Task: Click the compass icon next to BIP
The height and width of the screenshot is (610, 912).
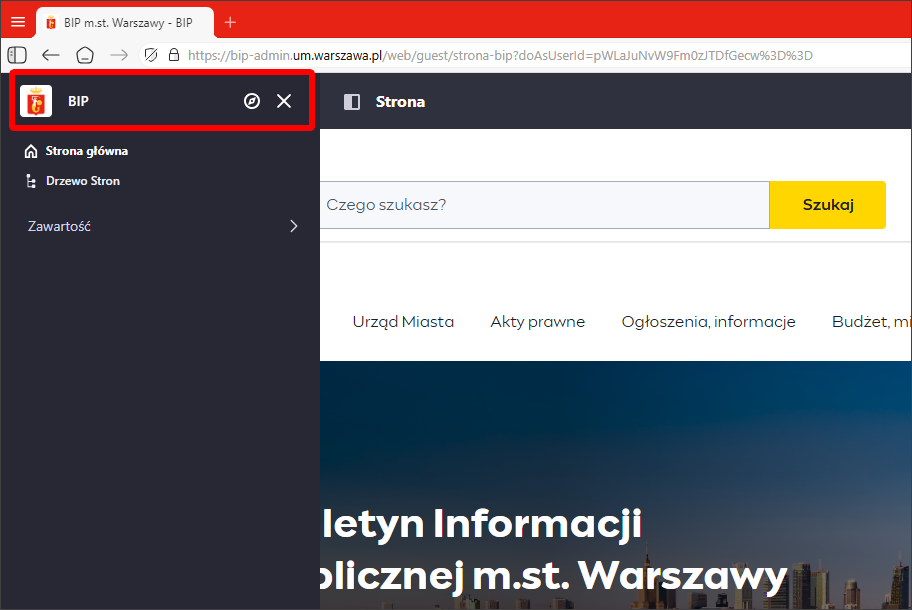Action: coord(252,101)
